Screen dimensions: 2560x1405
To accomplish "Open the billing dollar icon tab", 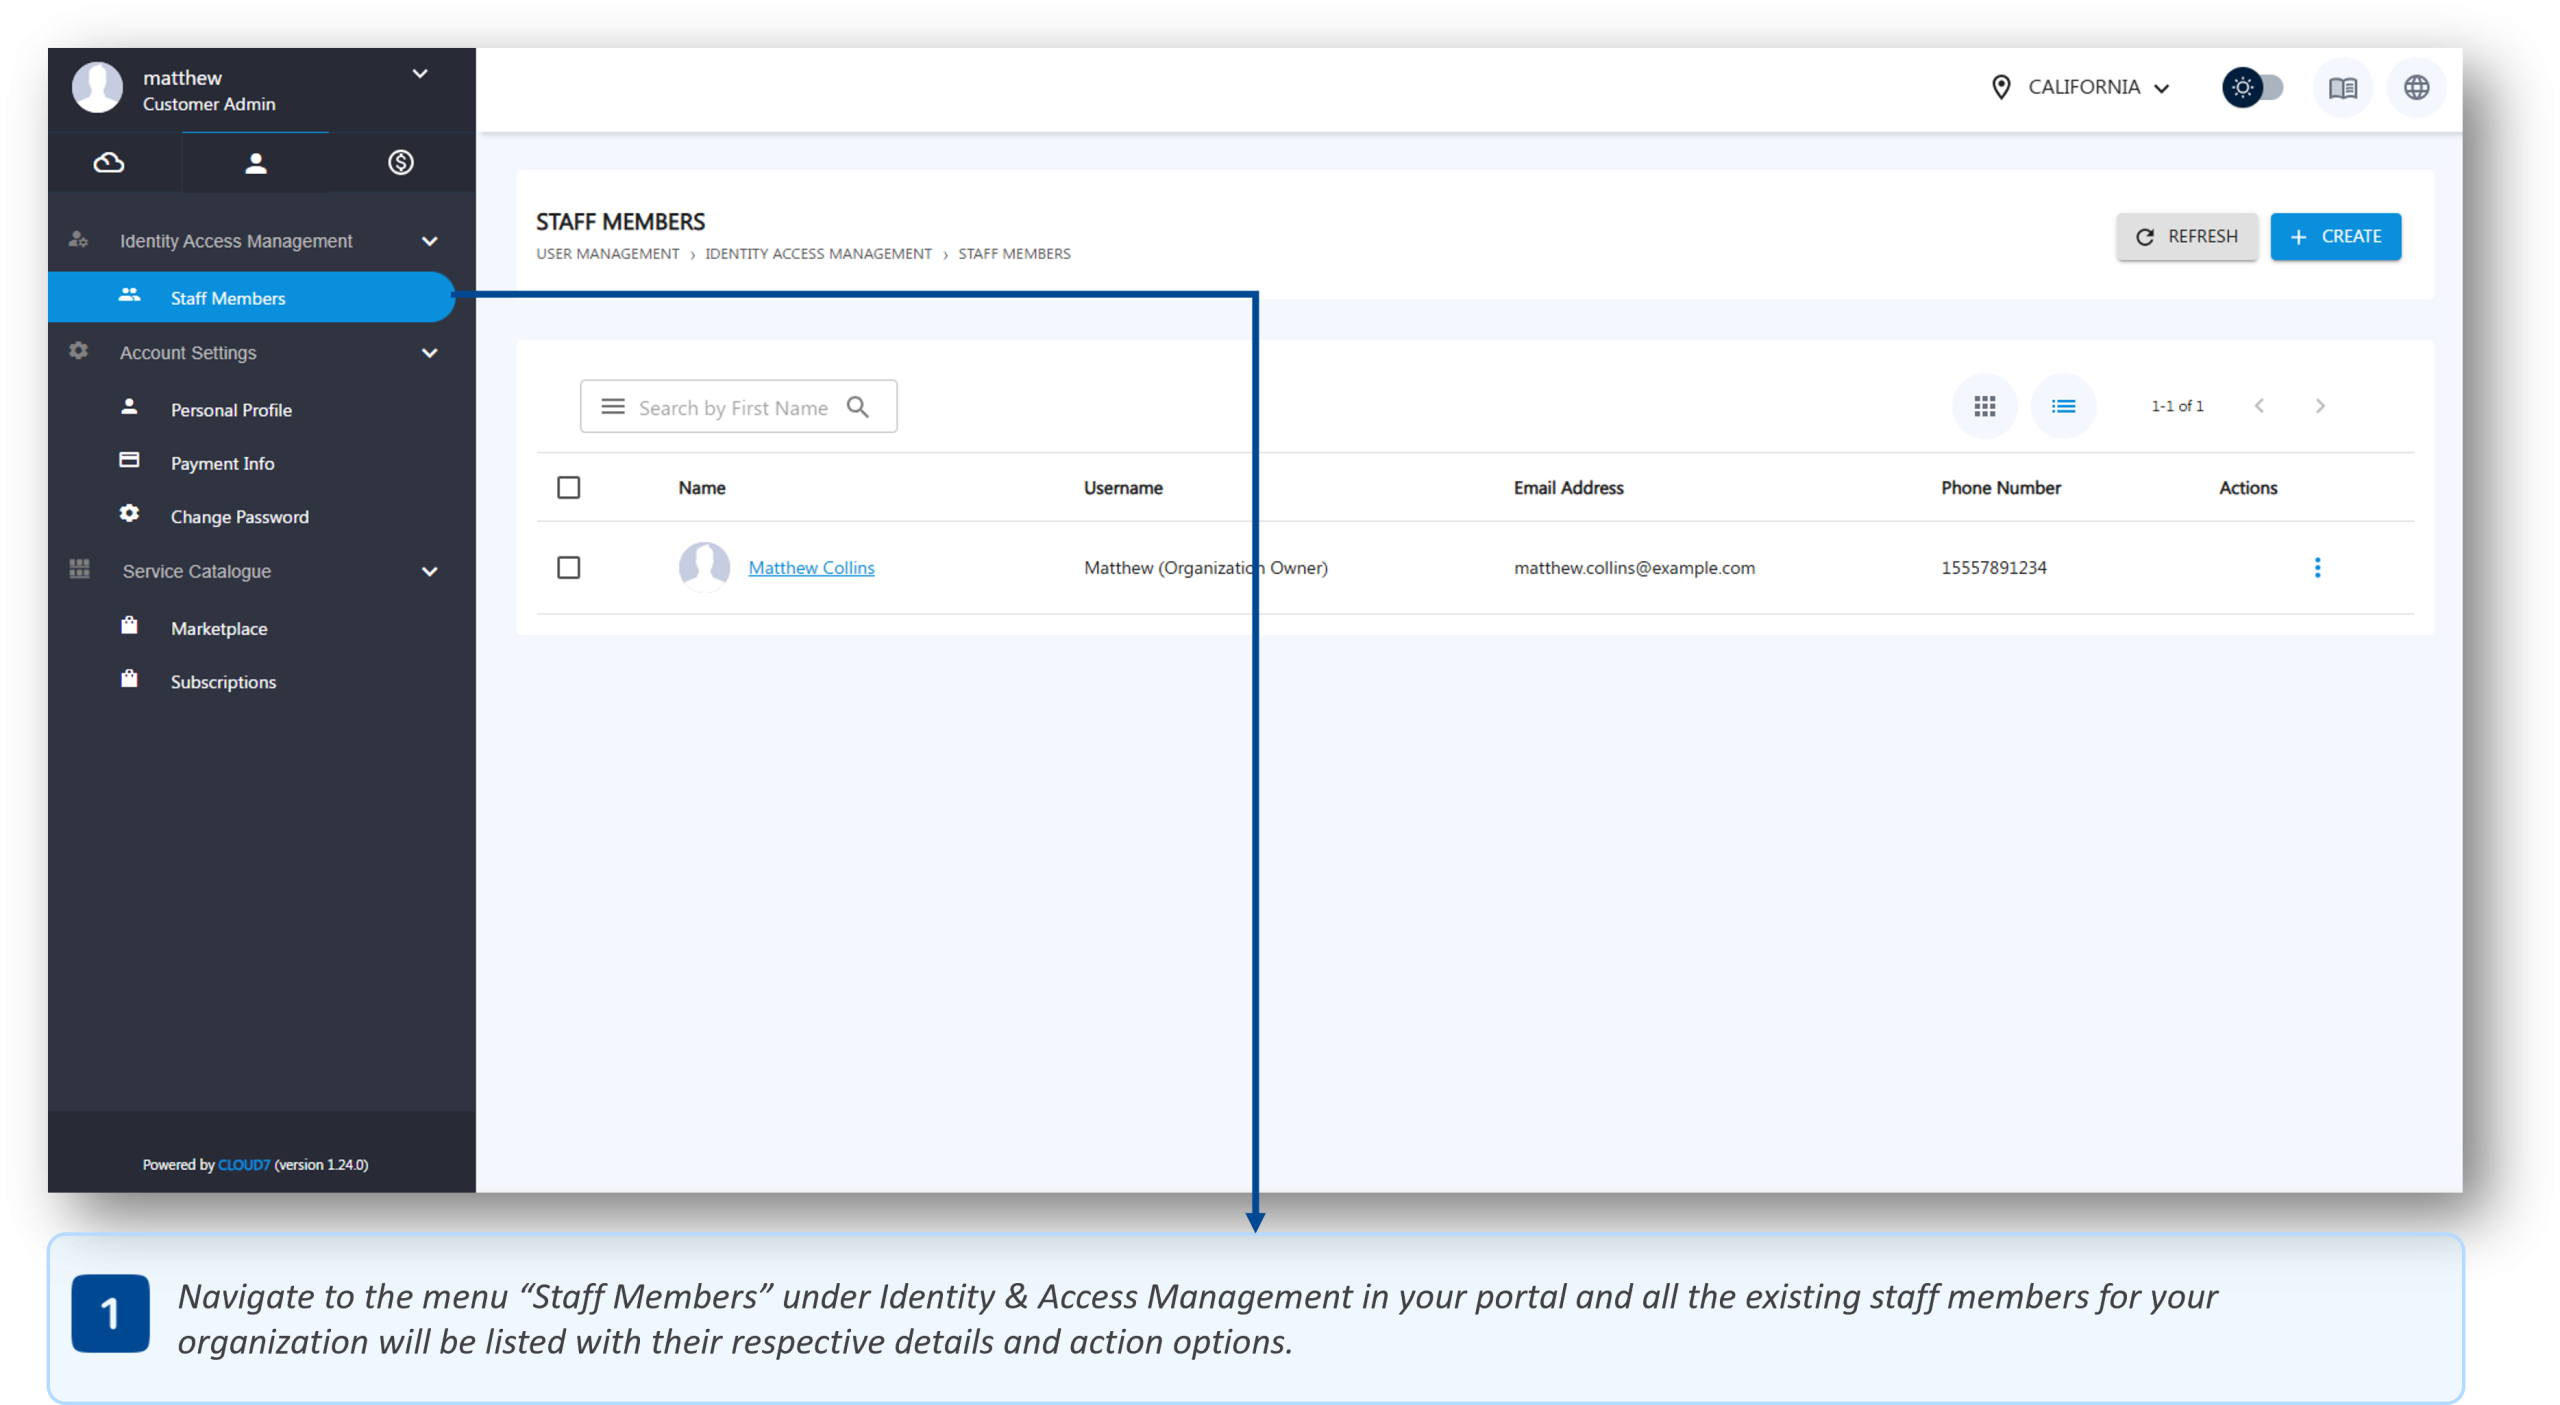I will click(x=401, y=162).
